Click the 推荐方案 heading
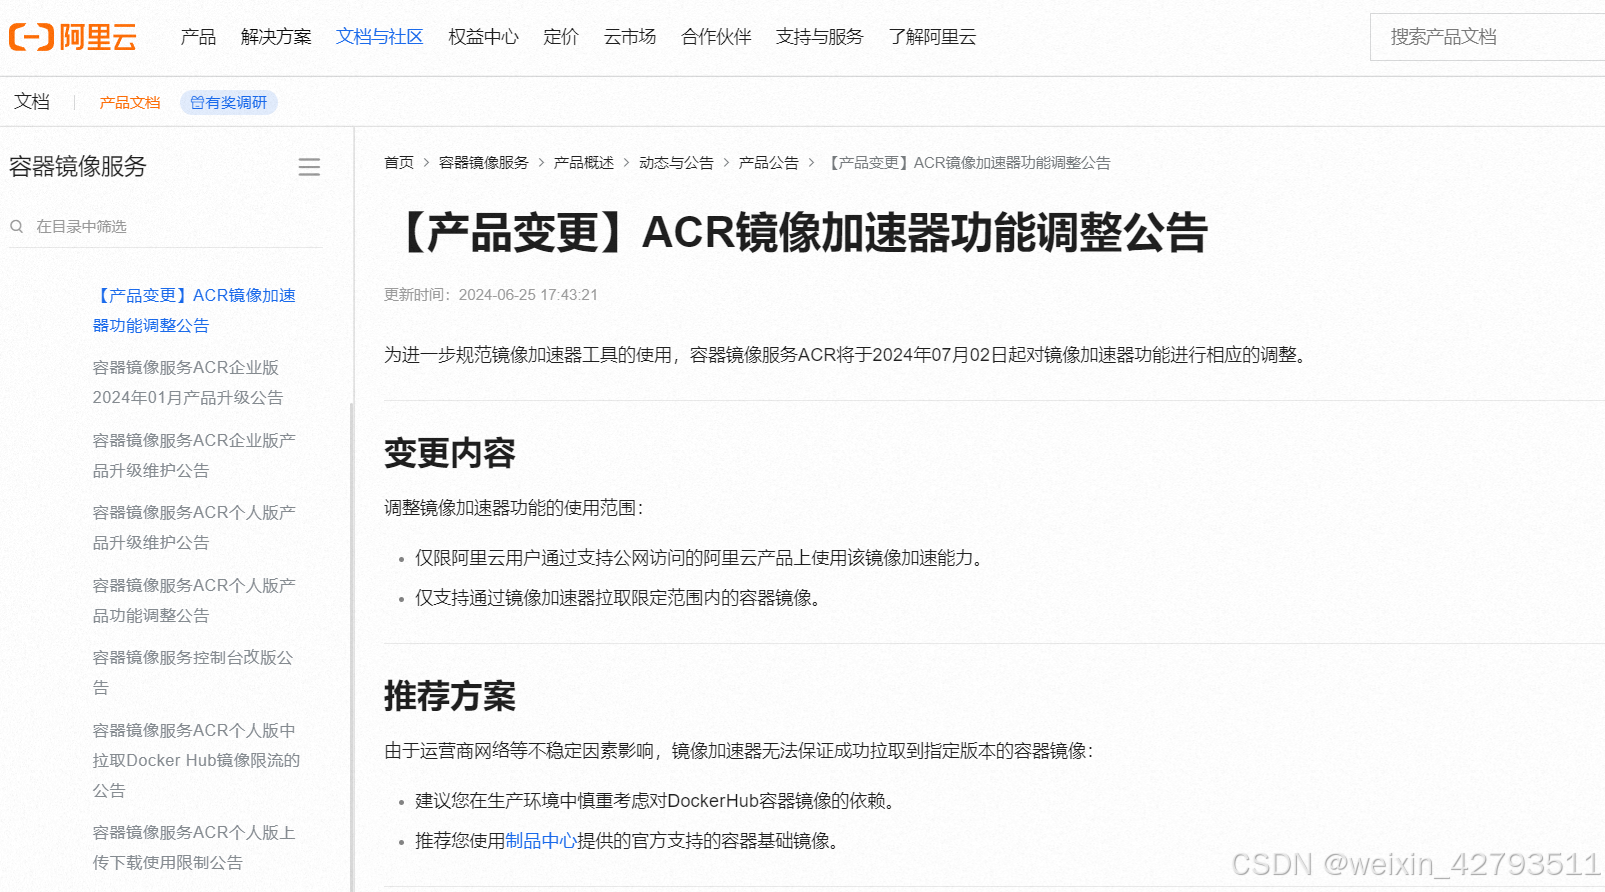Image resolution: width=1605 pixels, height=892 pixels. pyautogui.click(x=450, y=696)
